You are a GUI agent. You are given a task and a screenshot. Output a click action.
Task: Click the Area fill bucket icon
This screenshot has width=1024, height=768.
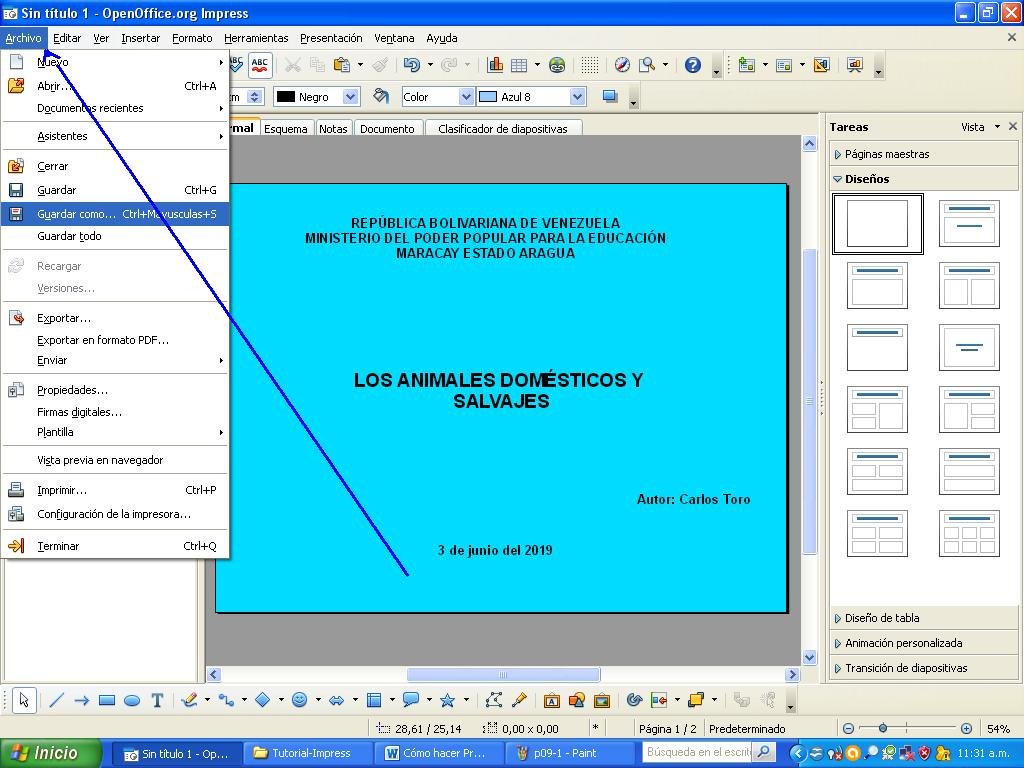[x=381, y=97]
